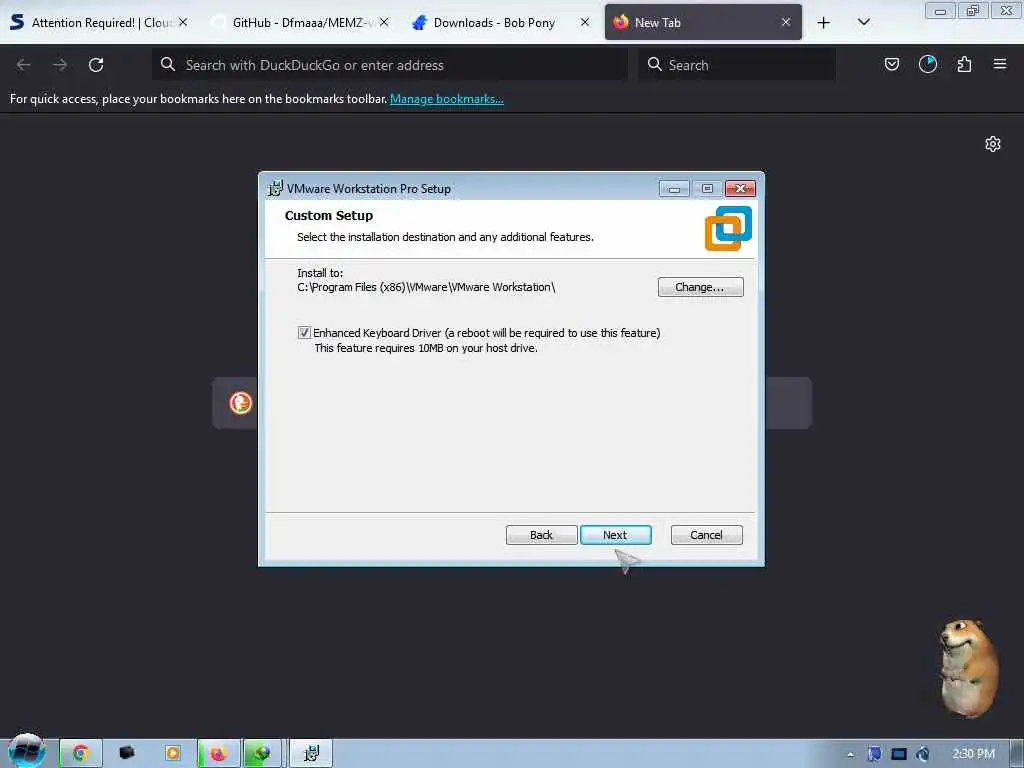Screen dimensions: 1024x768
Task: Click the Custom Setup heading
Action: tap(328, 216)
